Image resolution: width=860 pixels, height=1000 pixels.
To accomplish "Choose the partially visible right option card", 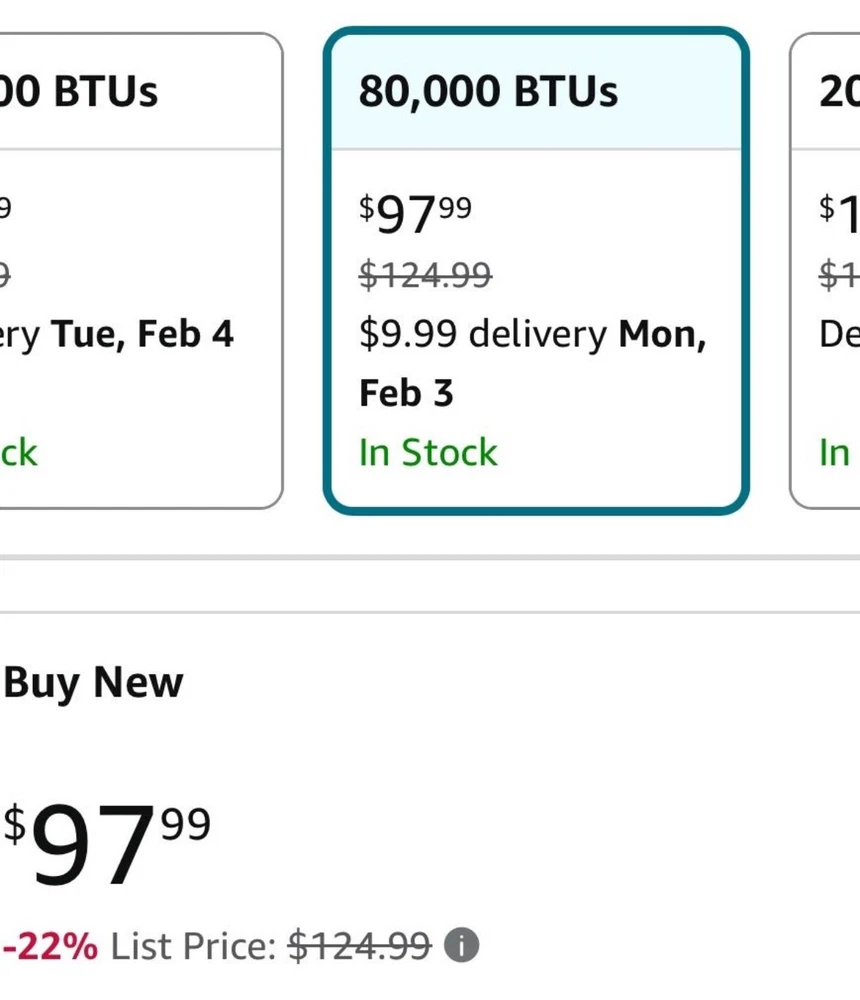I will click(826, 270).
